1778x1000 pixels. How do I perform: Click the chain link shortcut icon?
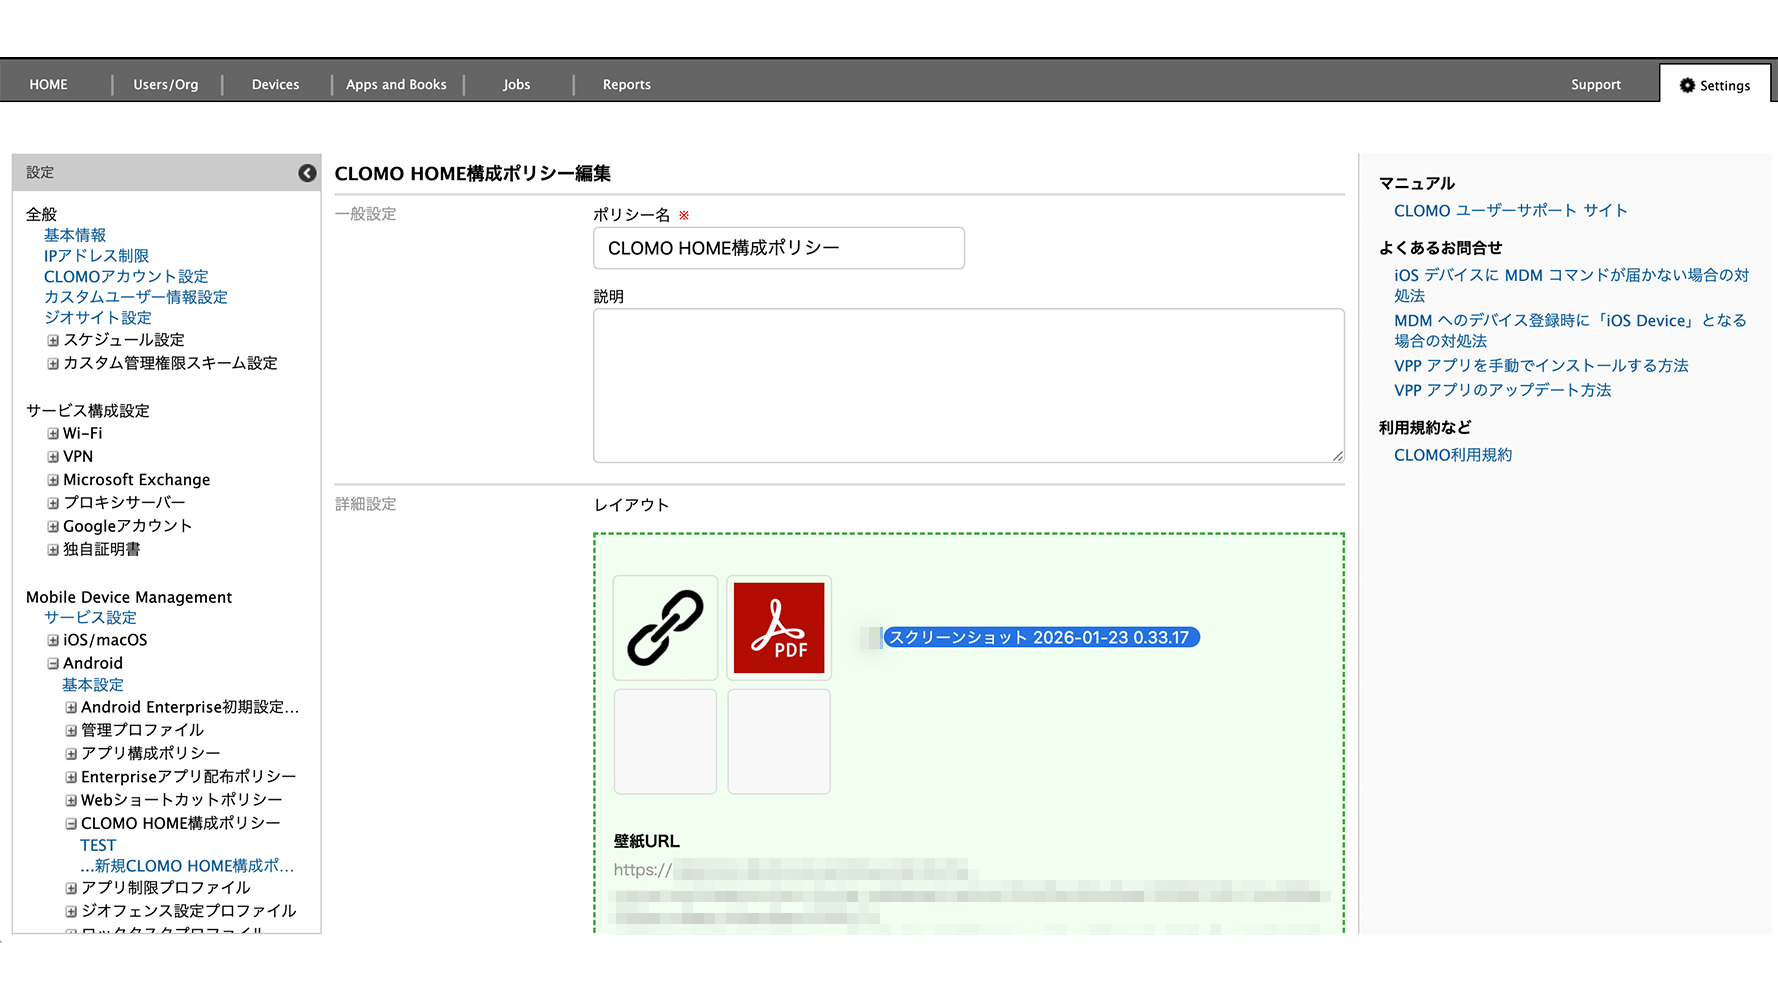665,628
